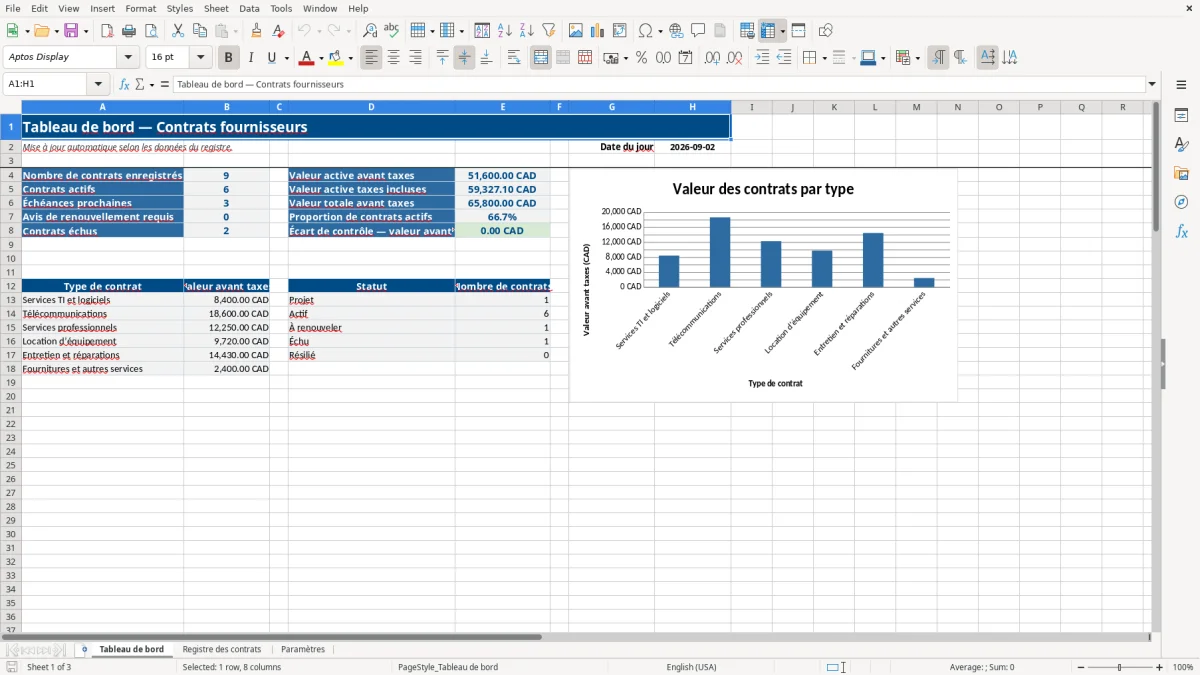This screenshot has height=675, width=1200.
Task: Switch to Paramètres sheet tab
Action: pyautogui.click(x=303, y=649)
